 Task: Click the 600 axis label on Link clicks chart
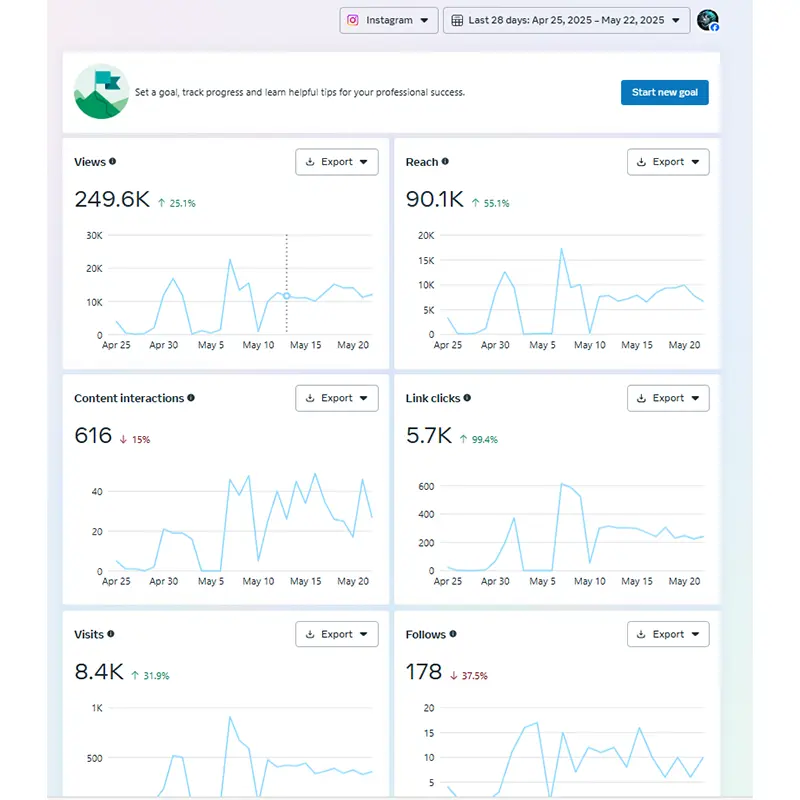426,486
